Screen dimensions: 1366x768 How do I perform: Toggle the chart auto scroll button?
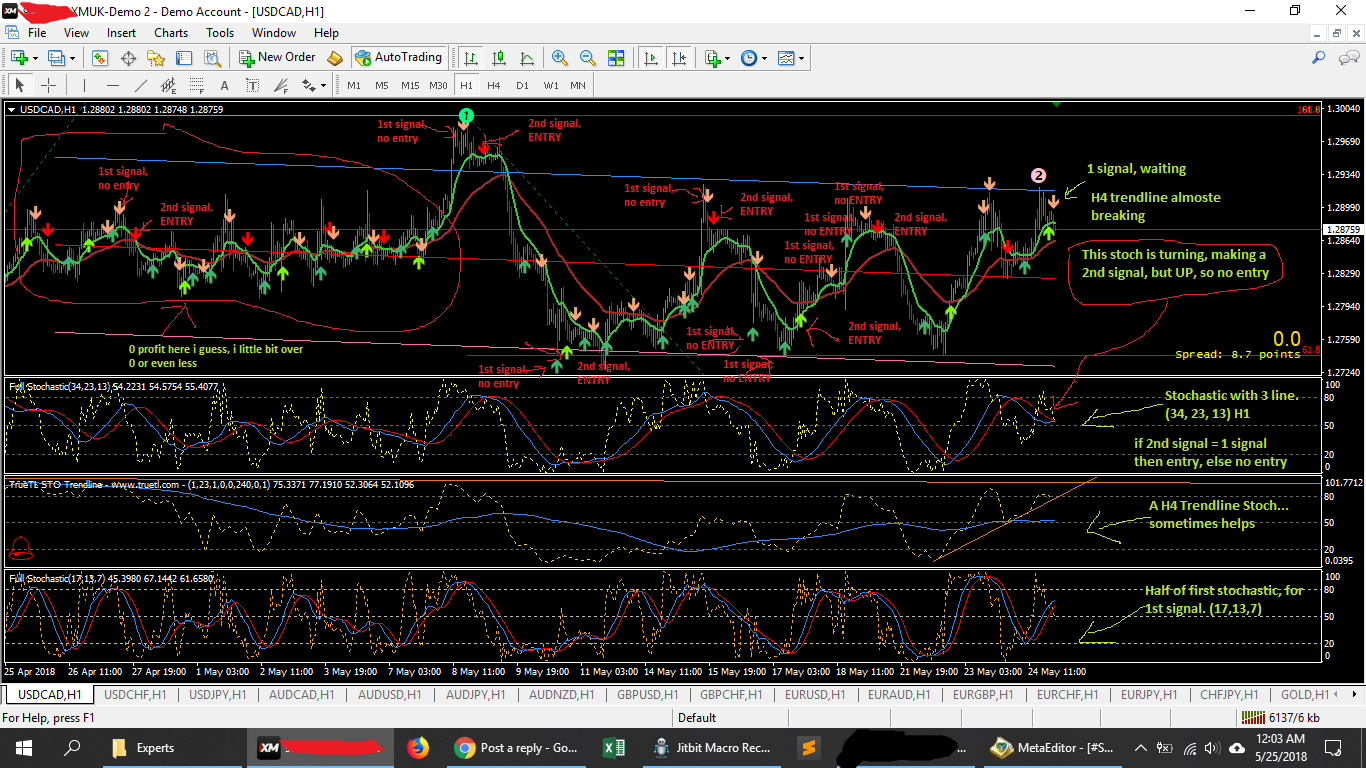[652, 58]
